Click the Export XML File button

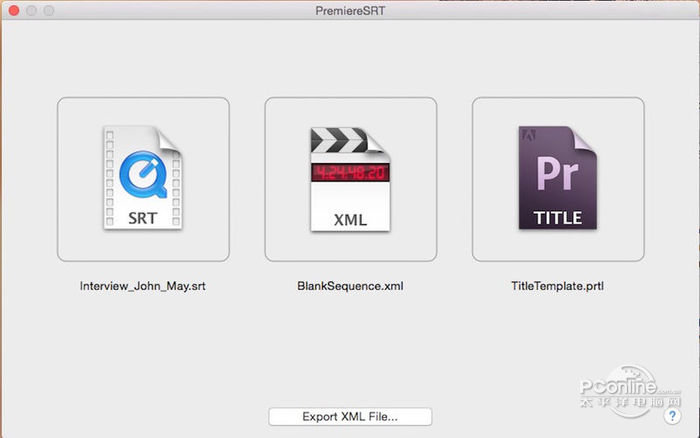pyautogui.click(x=350, y=417)
